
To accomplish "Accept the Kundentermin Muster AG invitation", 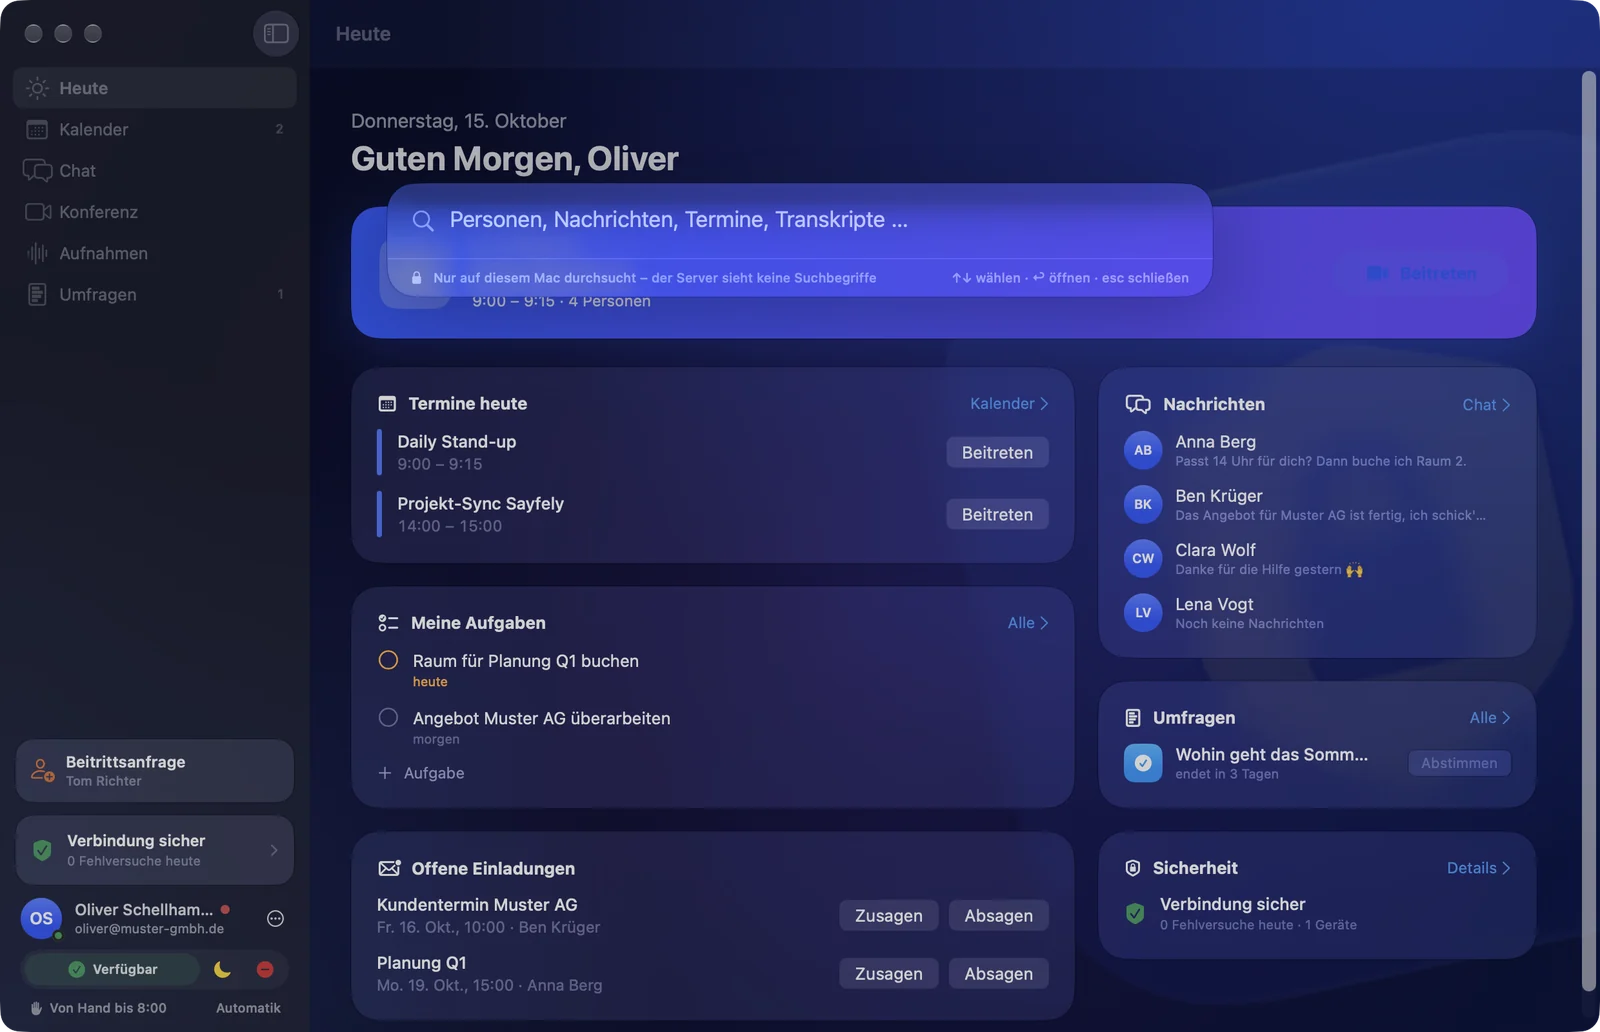I will point(889,915).
